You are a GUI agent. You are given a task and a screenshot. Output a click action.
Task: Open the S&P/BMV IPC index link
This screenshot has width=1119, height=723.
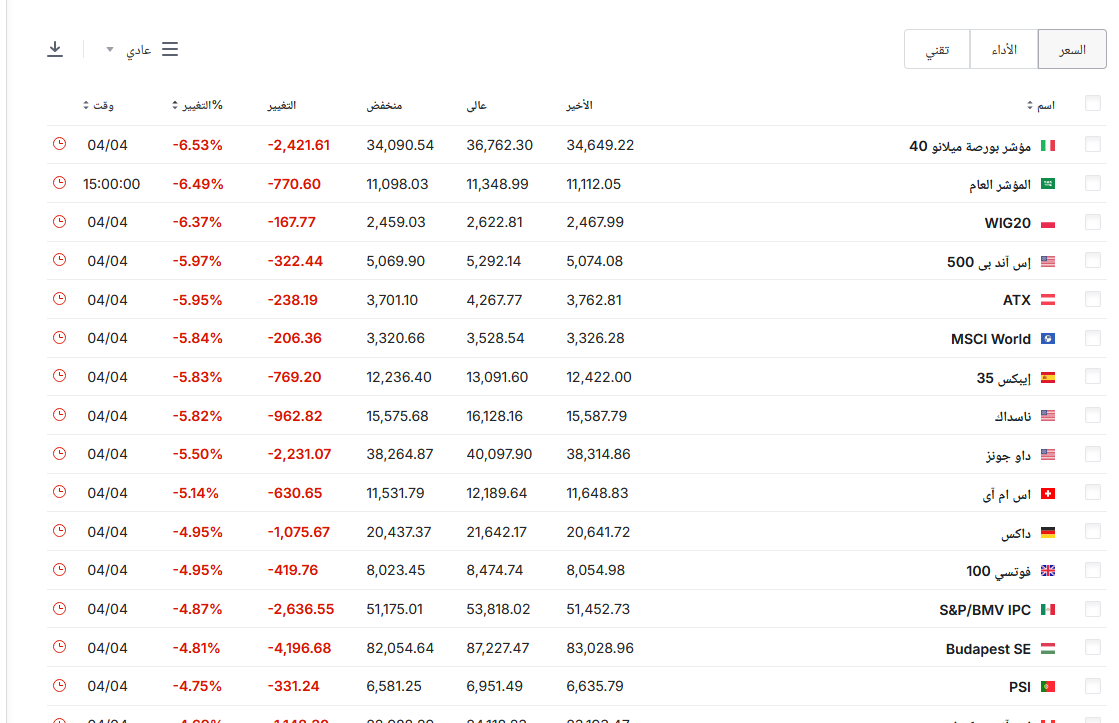point(985,610)
